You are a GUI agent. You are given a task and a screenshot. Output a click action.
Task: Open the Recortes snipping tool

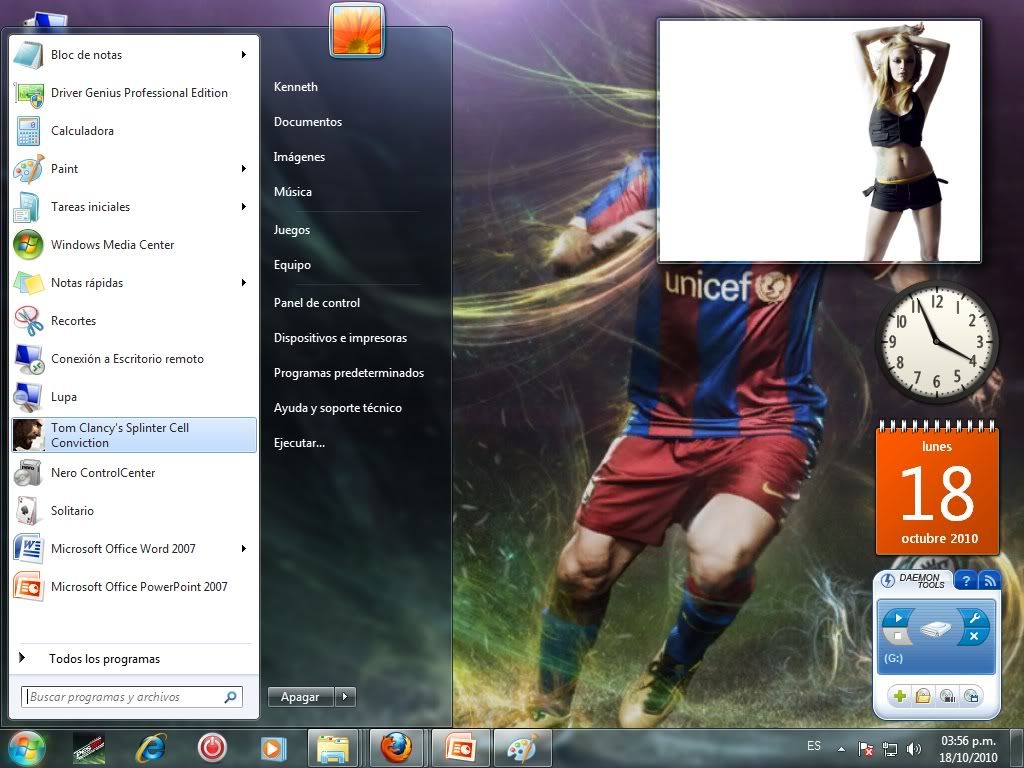pyautogui.click(x=135, y=320)
